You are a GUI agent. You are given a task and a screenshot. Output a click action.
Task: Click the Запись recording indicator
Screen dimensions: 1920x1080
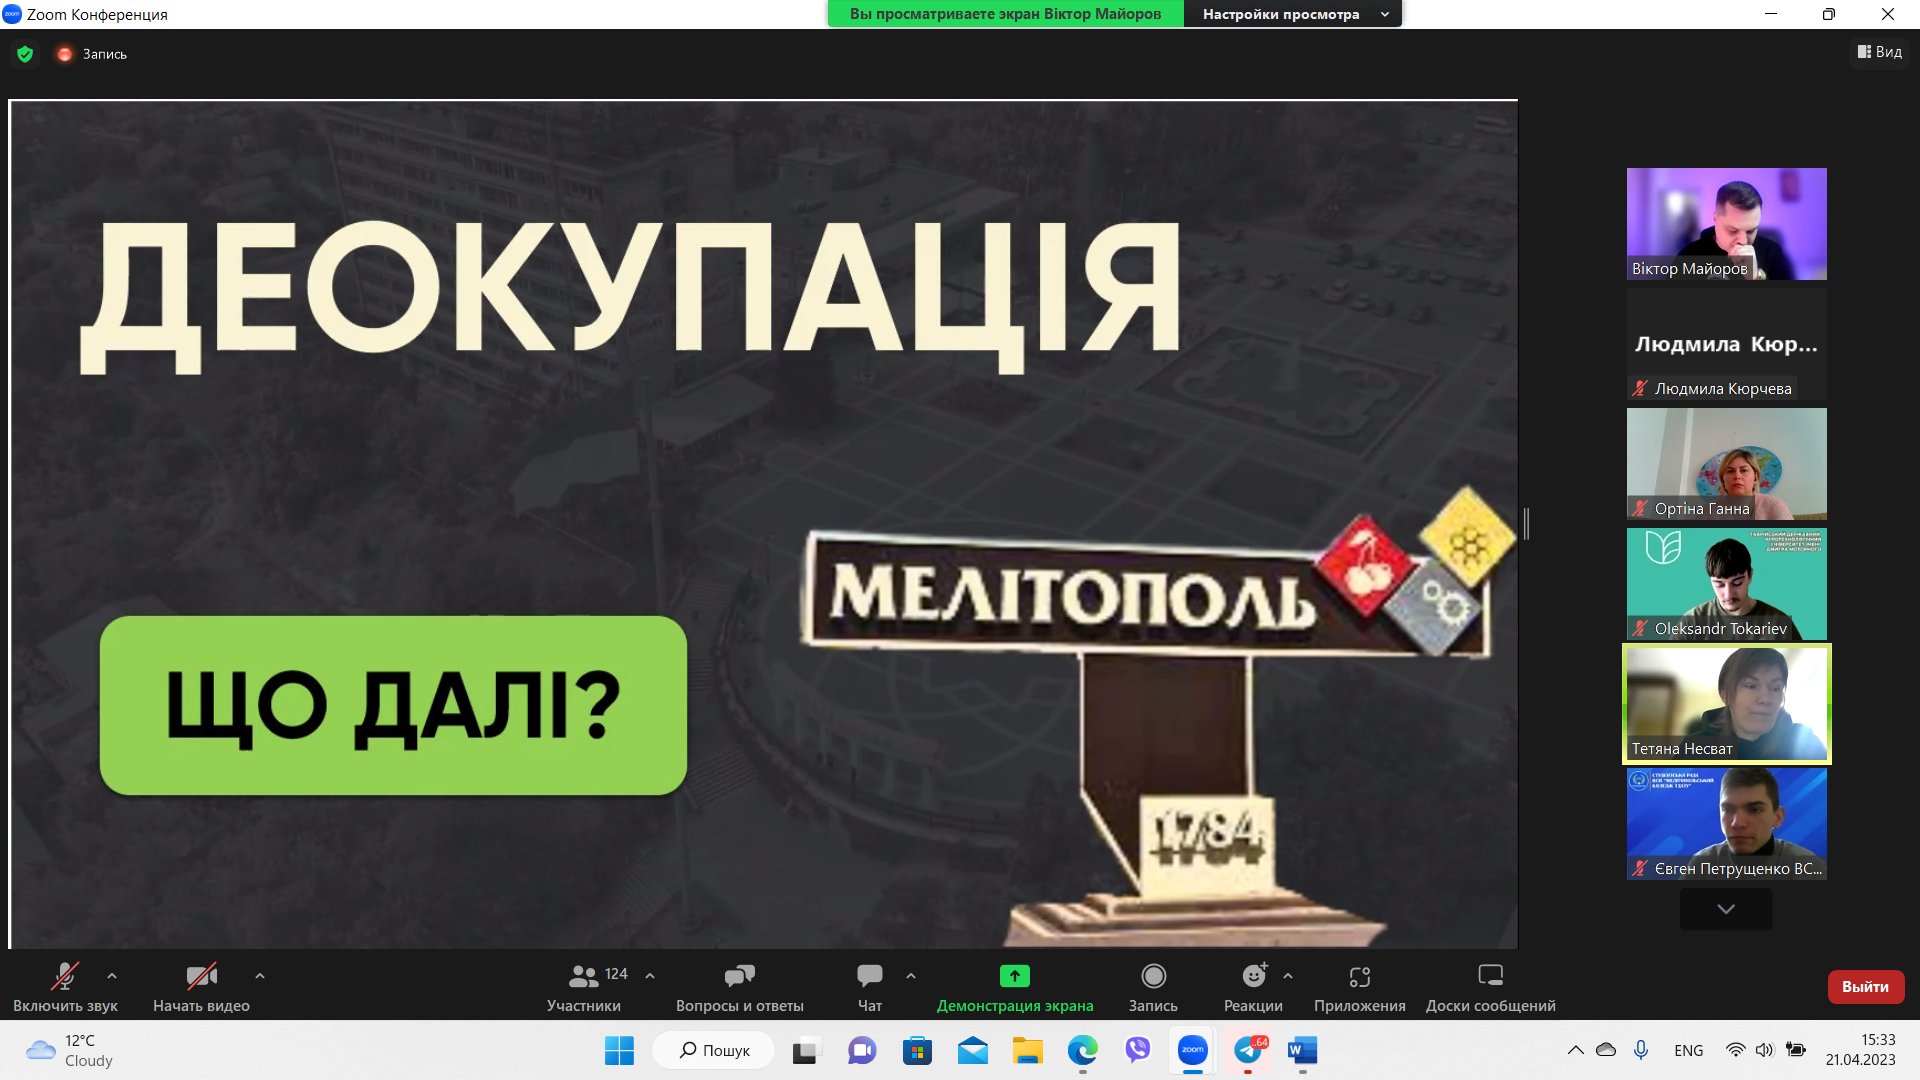[x=92, y=54]
